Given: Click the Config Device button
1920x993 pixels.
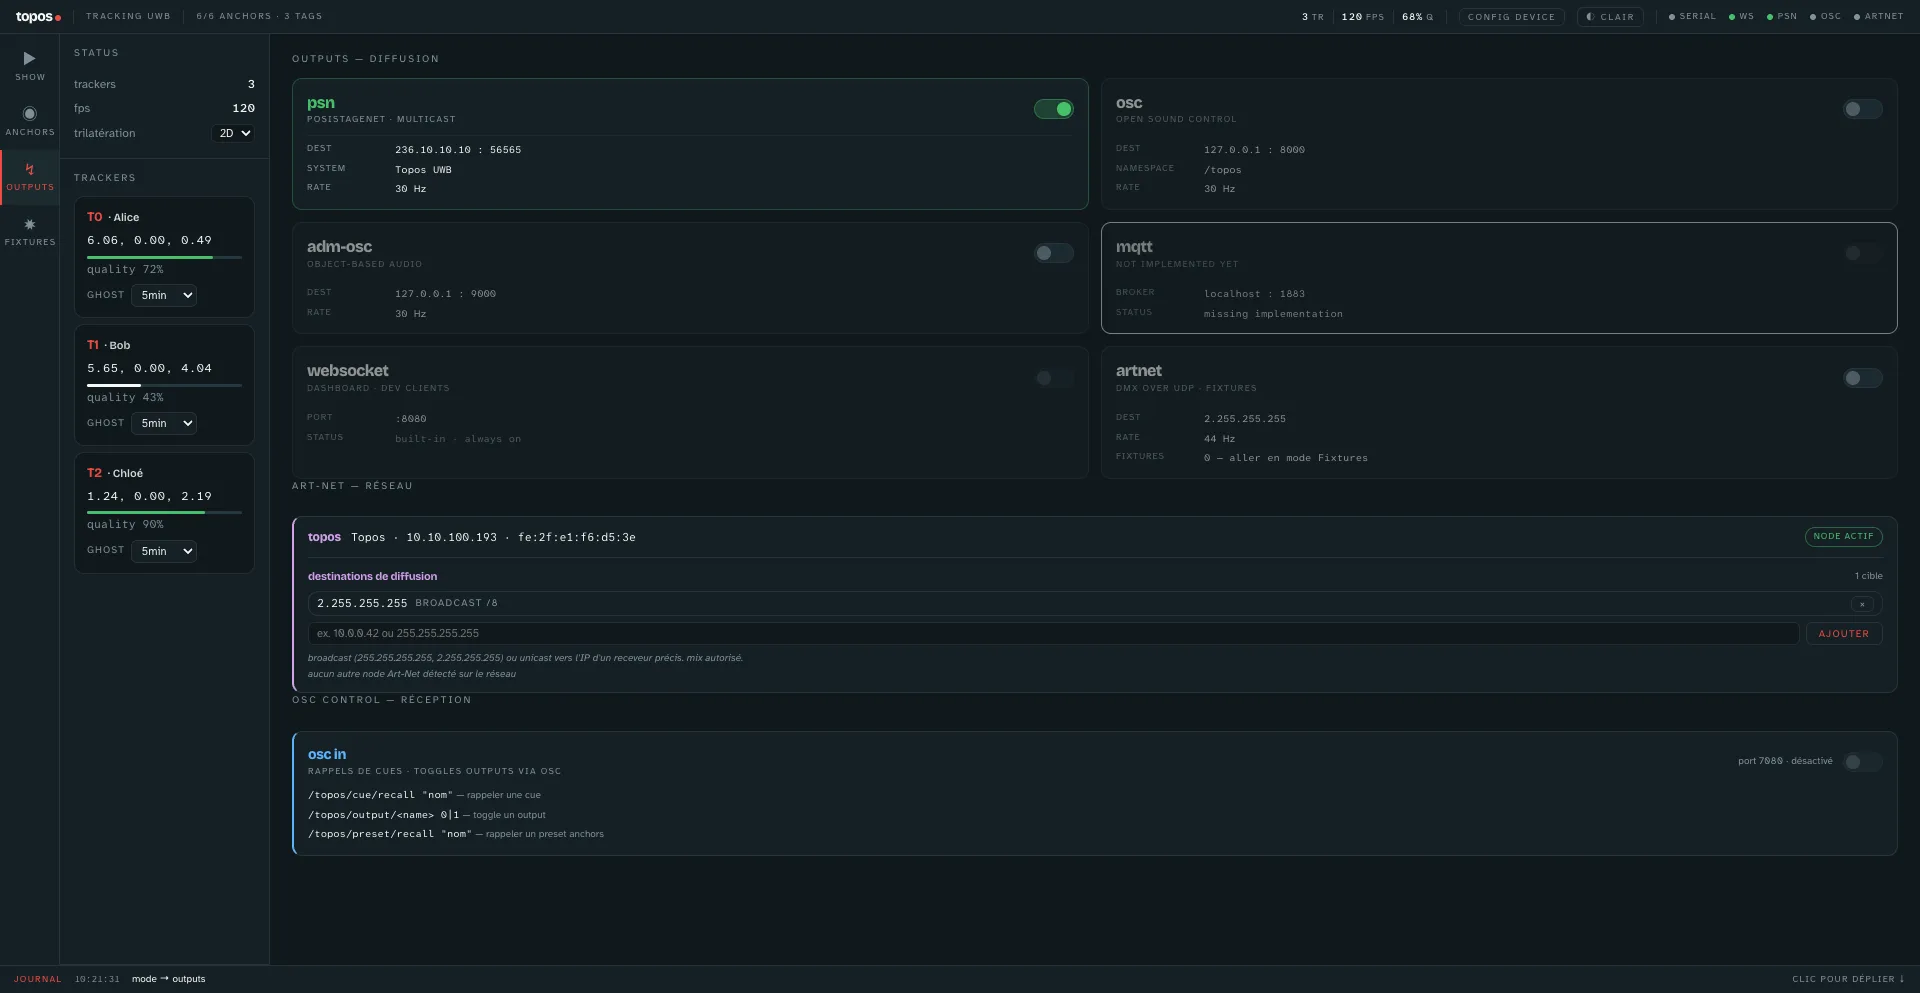Looking at the screenshot, I should tap(1511, 17).
